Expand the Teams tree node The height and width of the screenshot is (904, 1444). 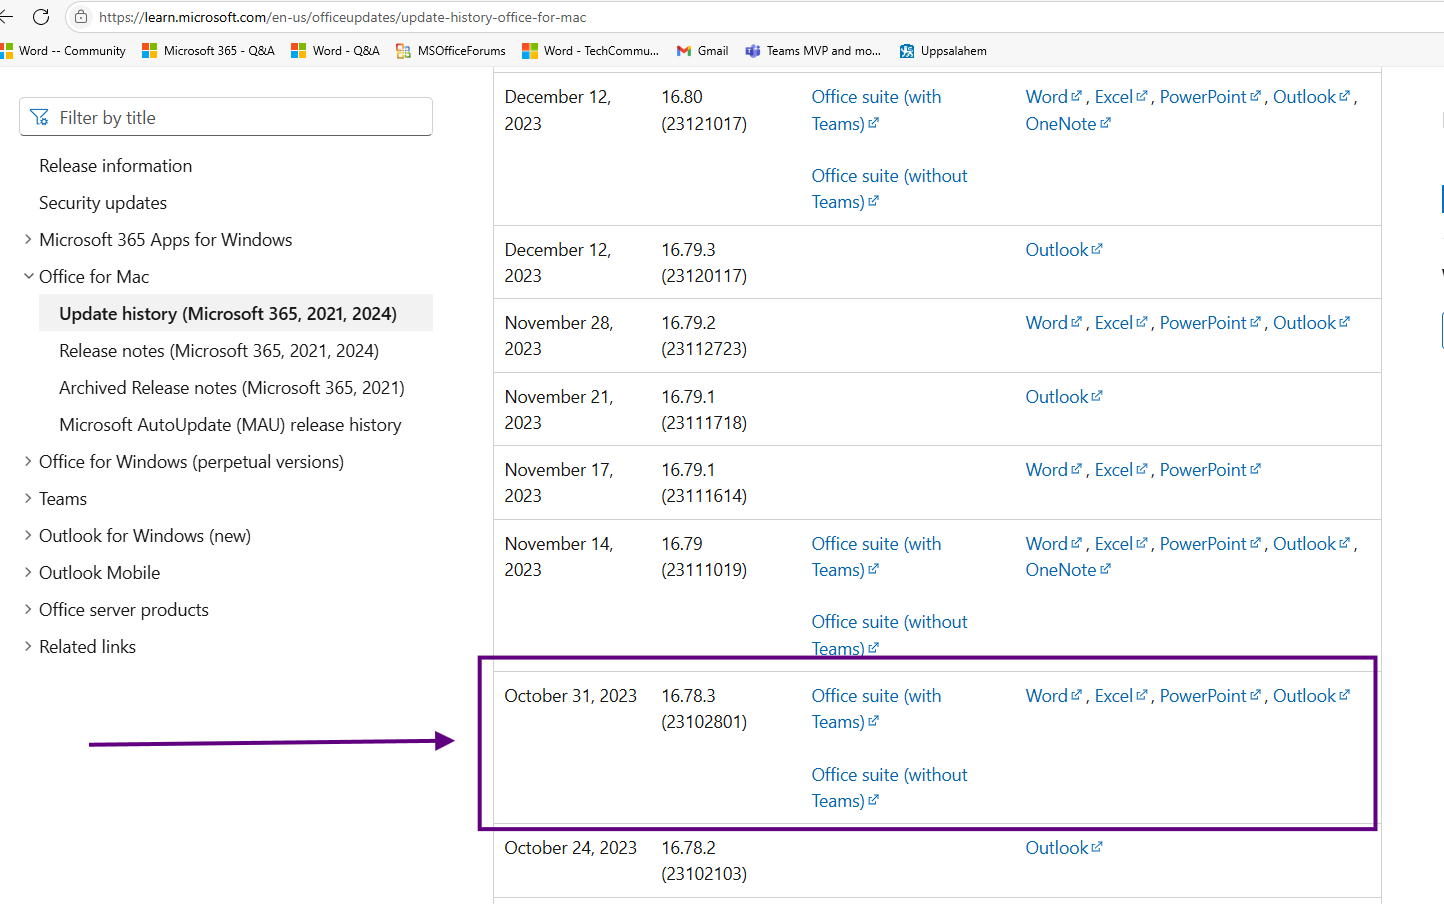click(28, 499)
